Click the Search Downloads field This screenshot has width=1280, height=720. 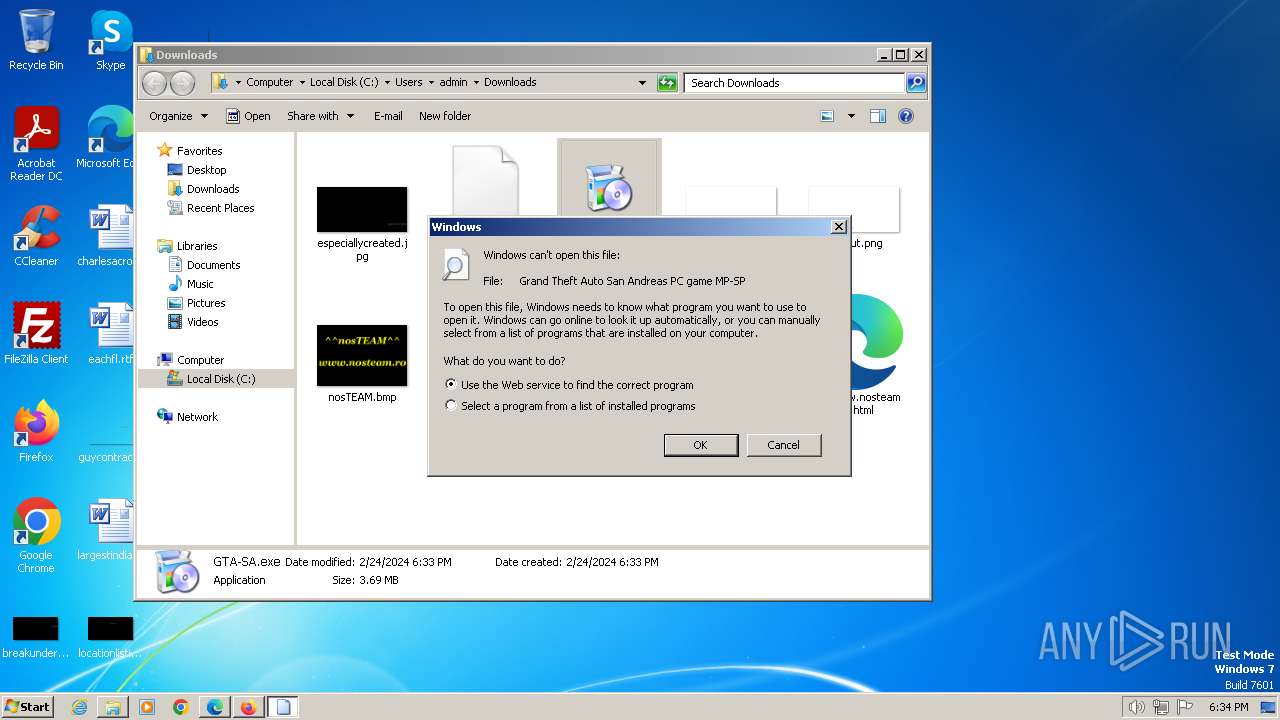[795, 83]
